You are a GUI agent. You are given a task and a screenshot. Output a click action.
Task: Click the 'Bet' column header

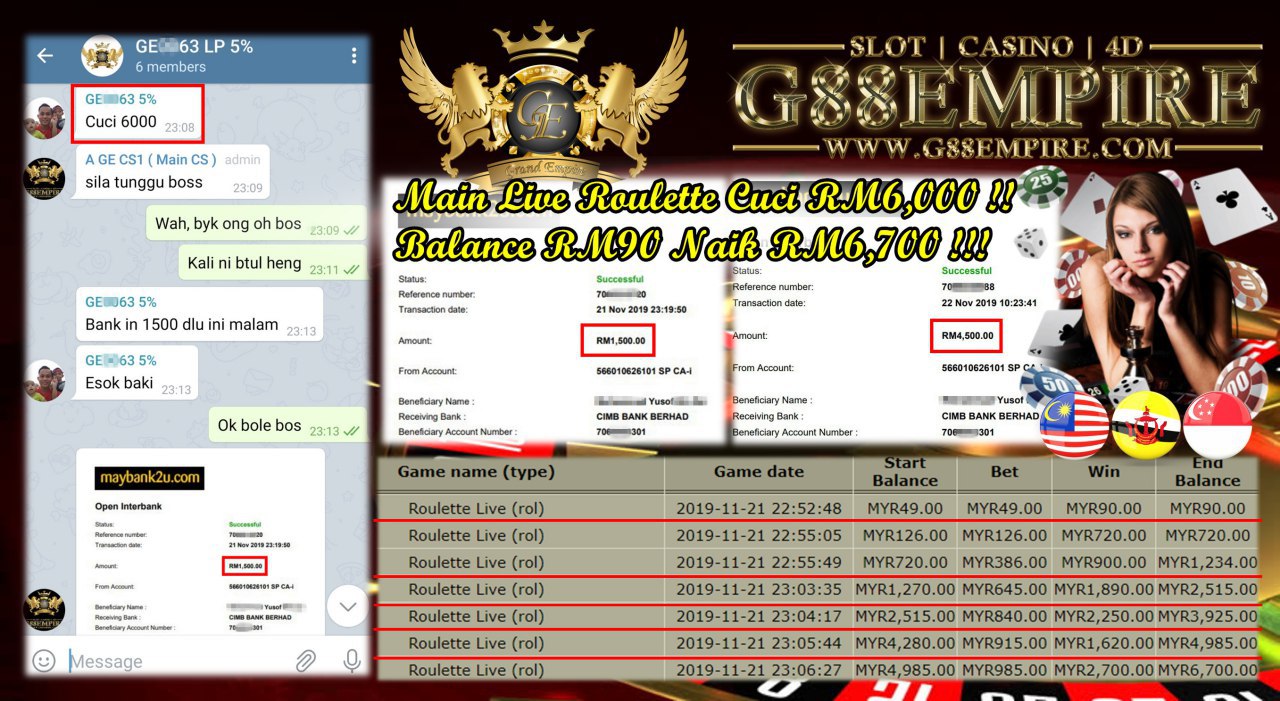tap(1004, 471)
